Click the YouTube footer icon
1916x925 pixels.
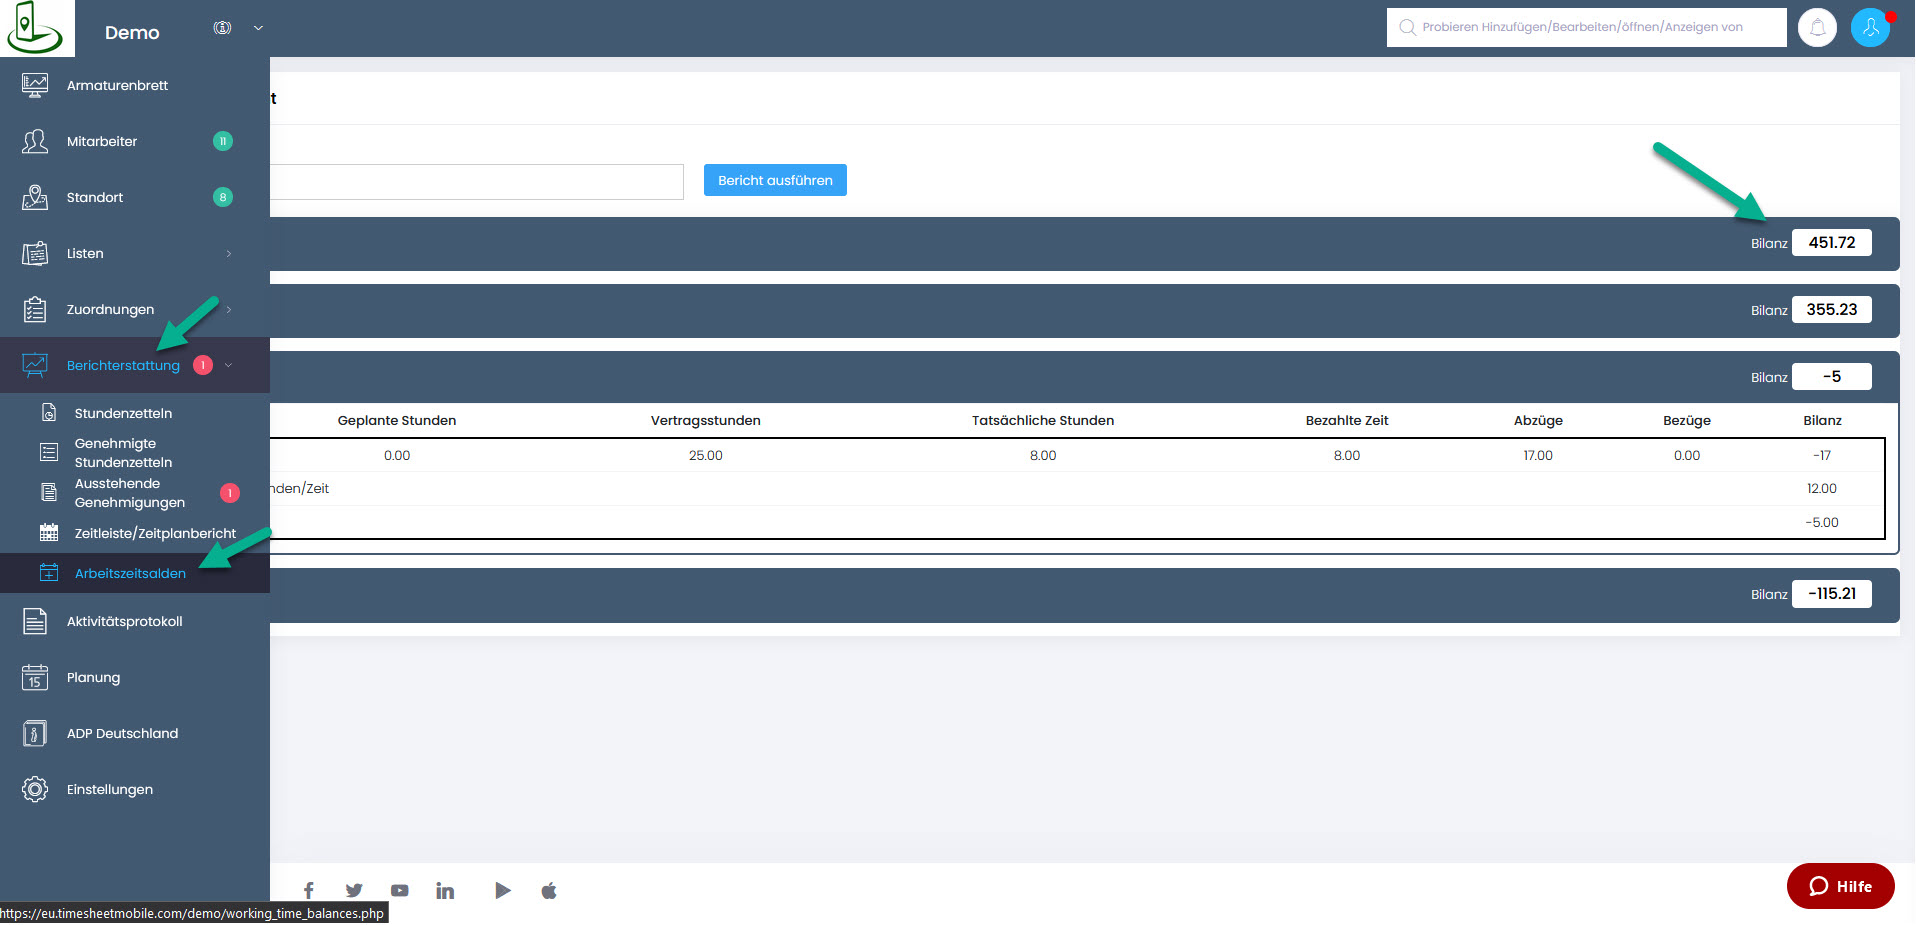click(400, 890)
